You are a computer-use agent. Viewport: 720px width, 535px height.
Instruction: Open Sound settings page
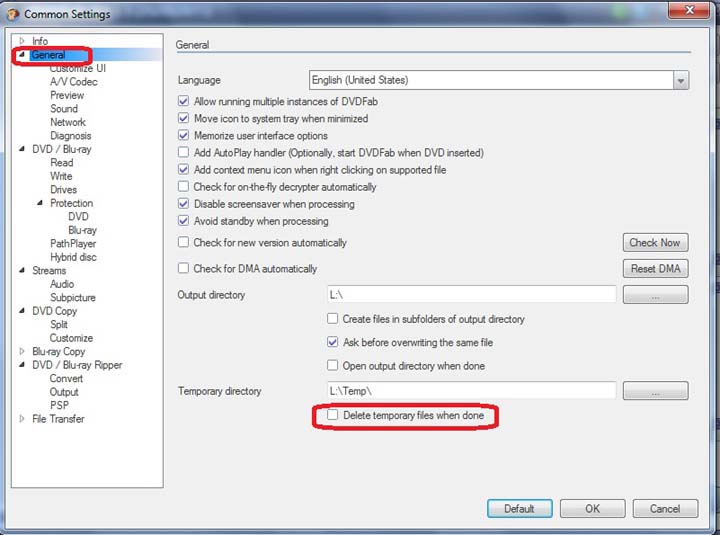[x=64, y=109]
